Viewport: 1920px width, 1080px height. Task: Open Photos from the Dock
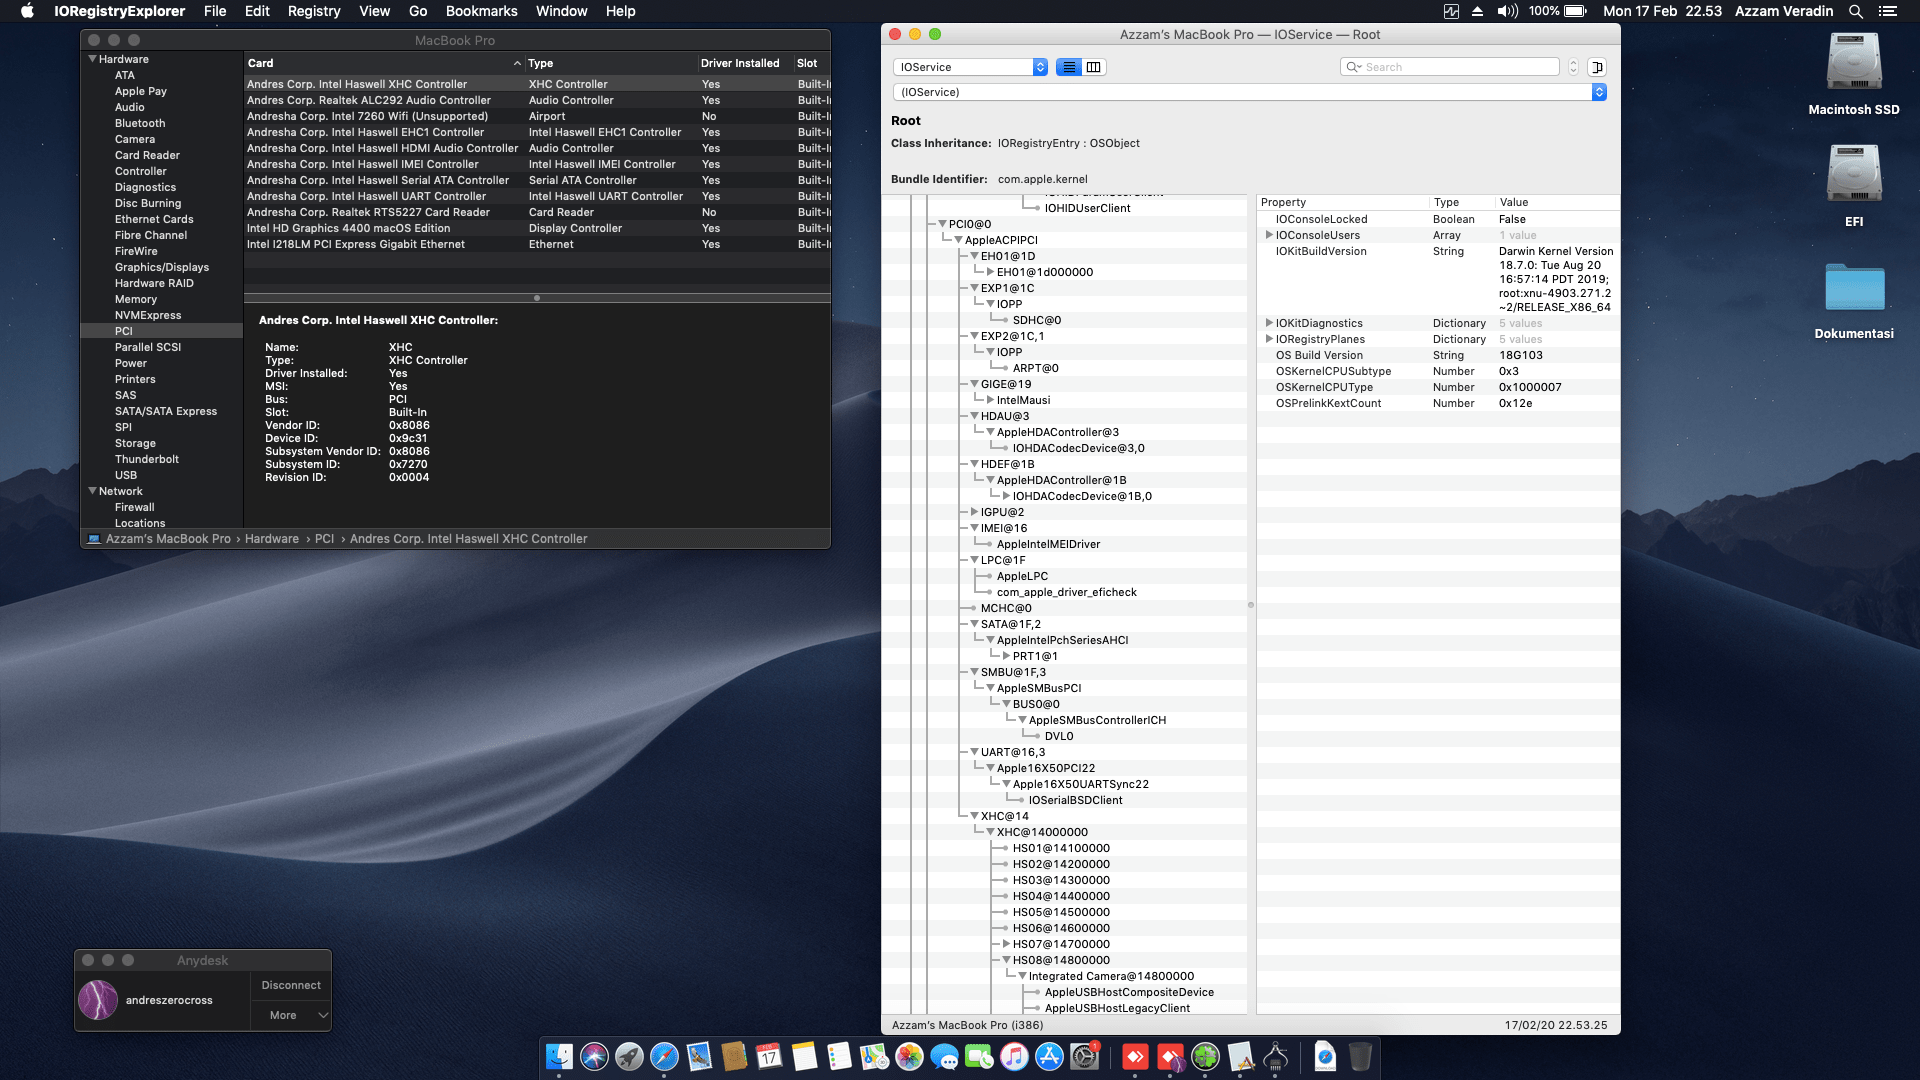pyautogui.click(x=909, y=1056)
